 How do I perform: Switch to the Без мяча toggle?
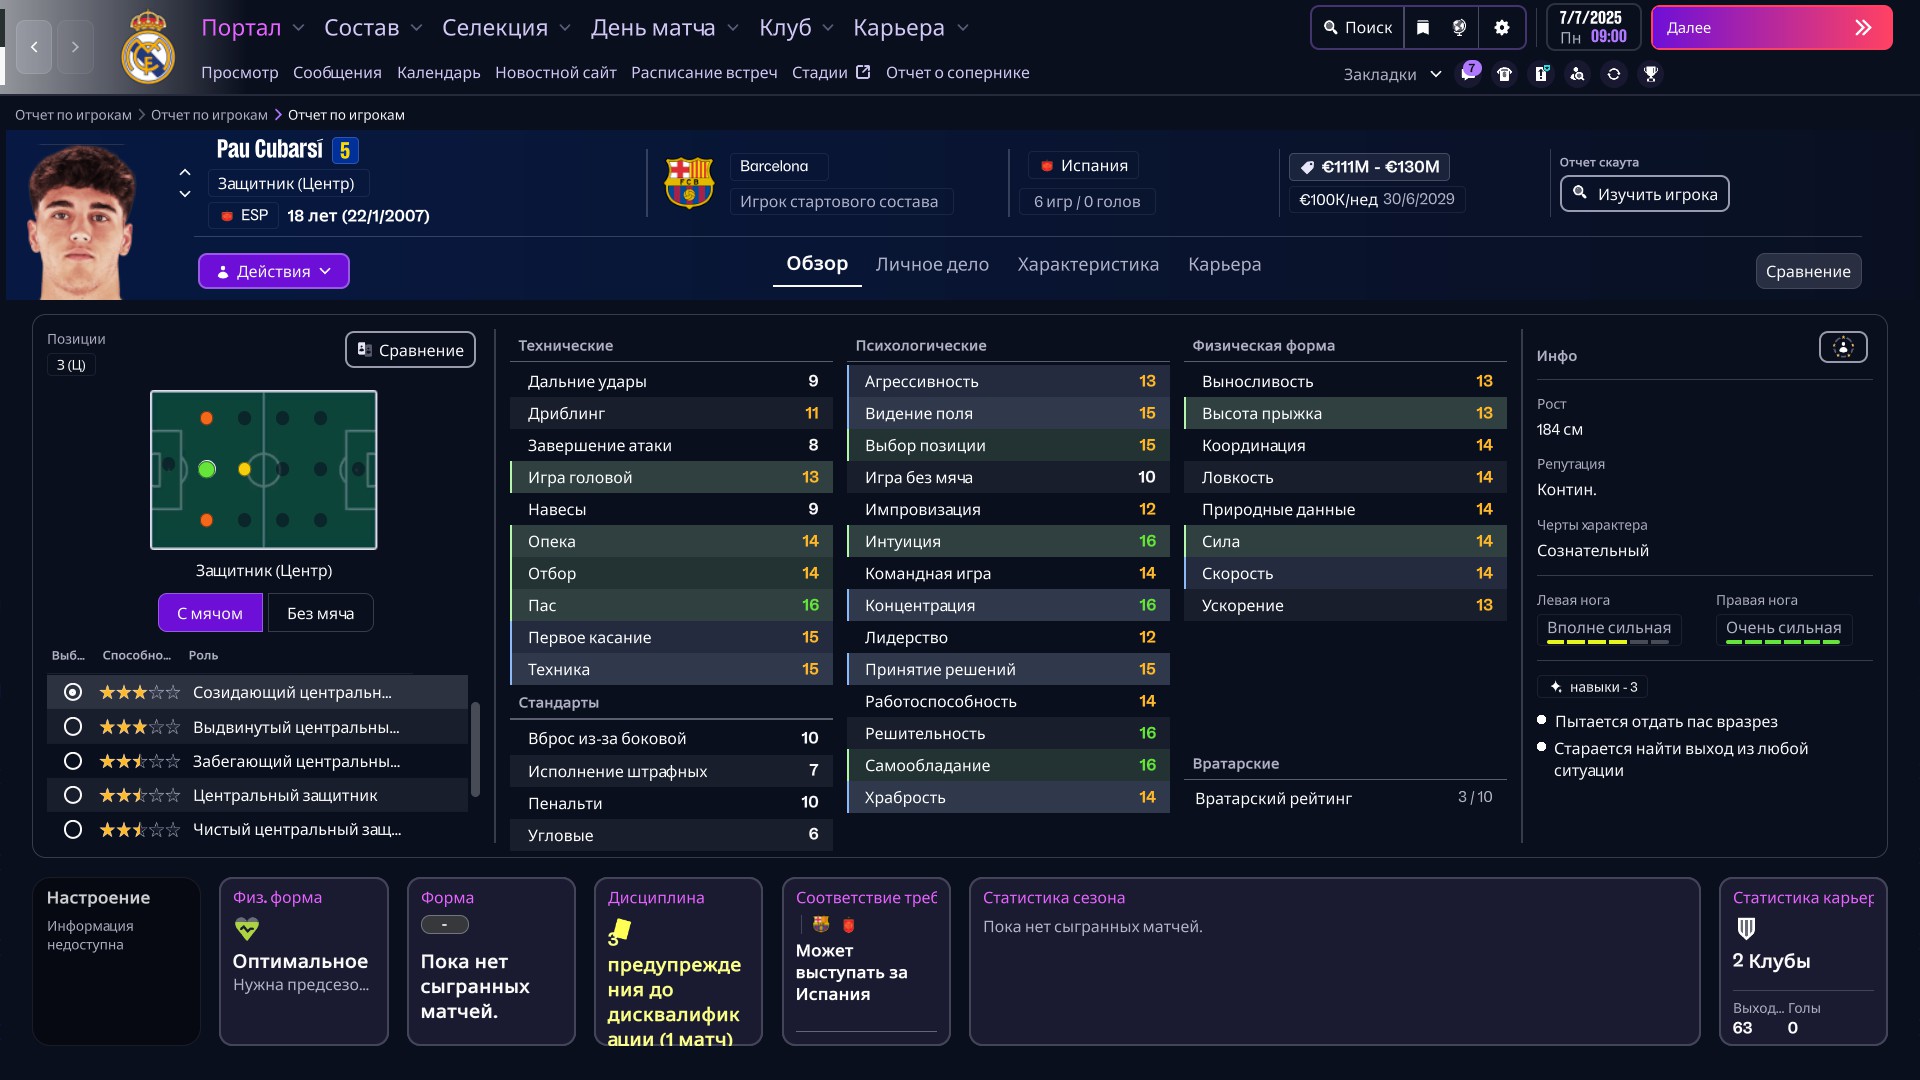(x=320, y=613)
